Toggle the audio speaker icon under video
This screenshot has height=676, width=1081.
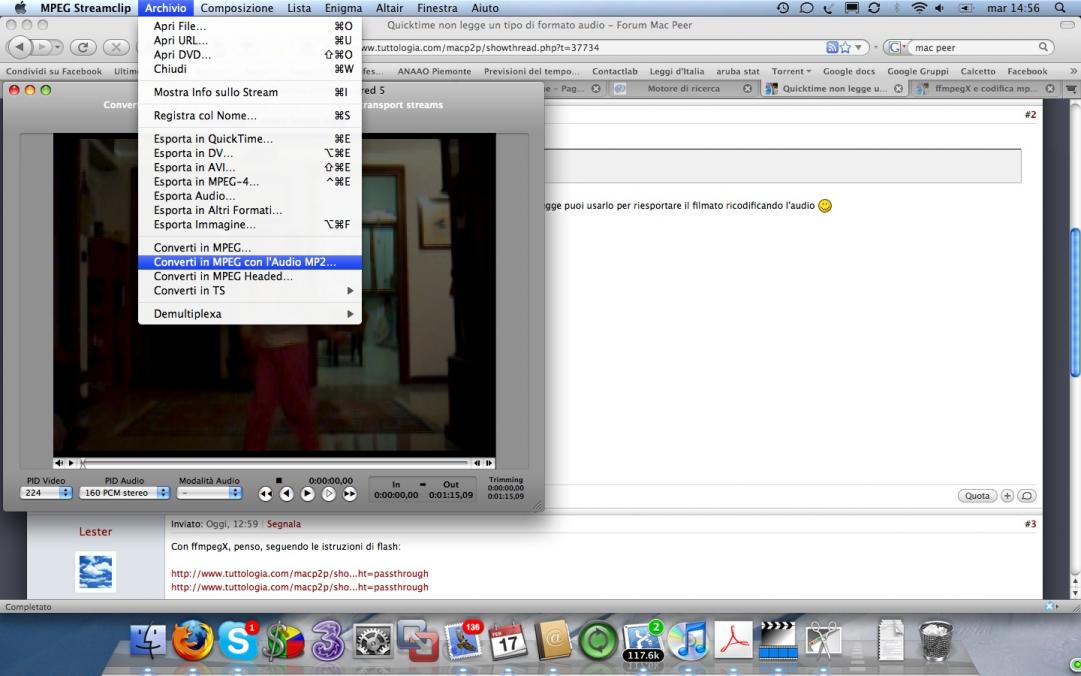(x=59, y=463)
